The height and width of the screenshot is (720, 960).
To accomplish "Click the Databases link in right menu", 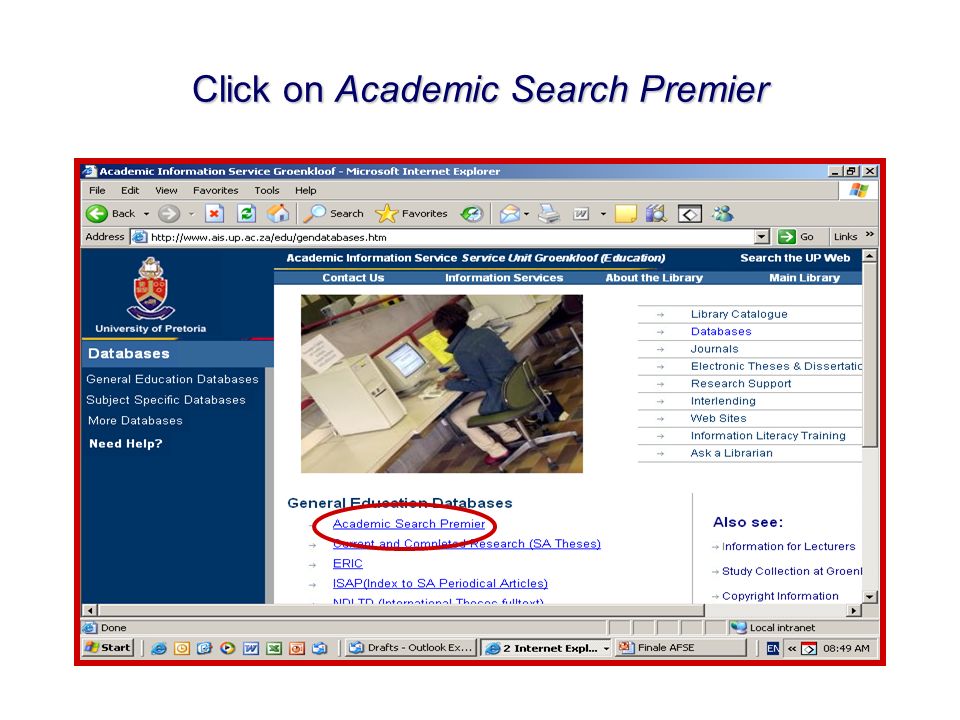I will [x=721, y=331].
